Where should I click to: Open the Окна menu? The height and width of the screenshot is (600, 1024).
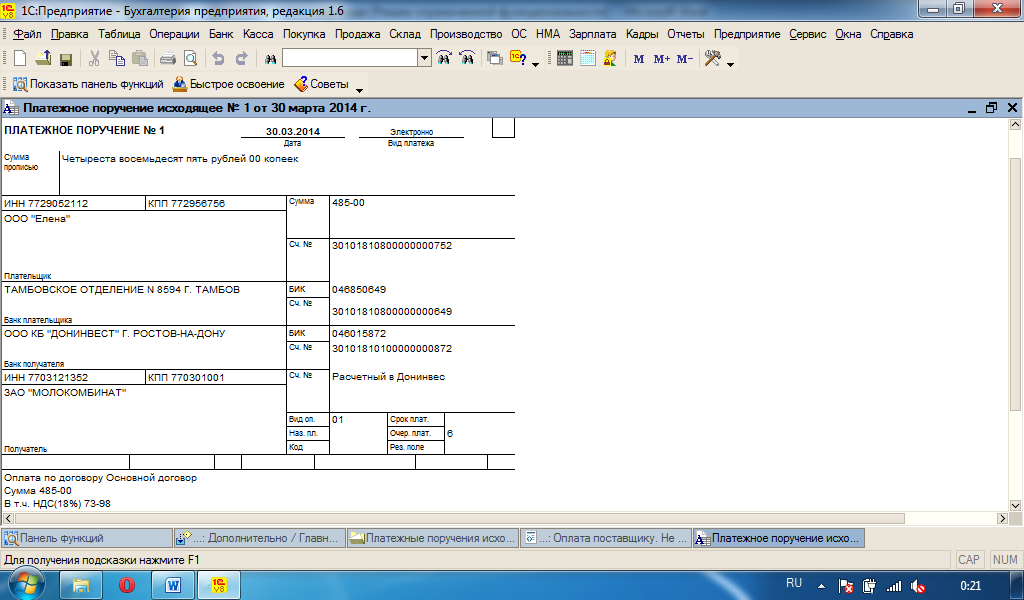(848, 34)
